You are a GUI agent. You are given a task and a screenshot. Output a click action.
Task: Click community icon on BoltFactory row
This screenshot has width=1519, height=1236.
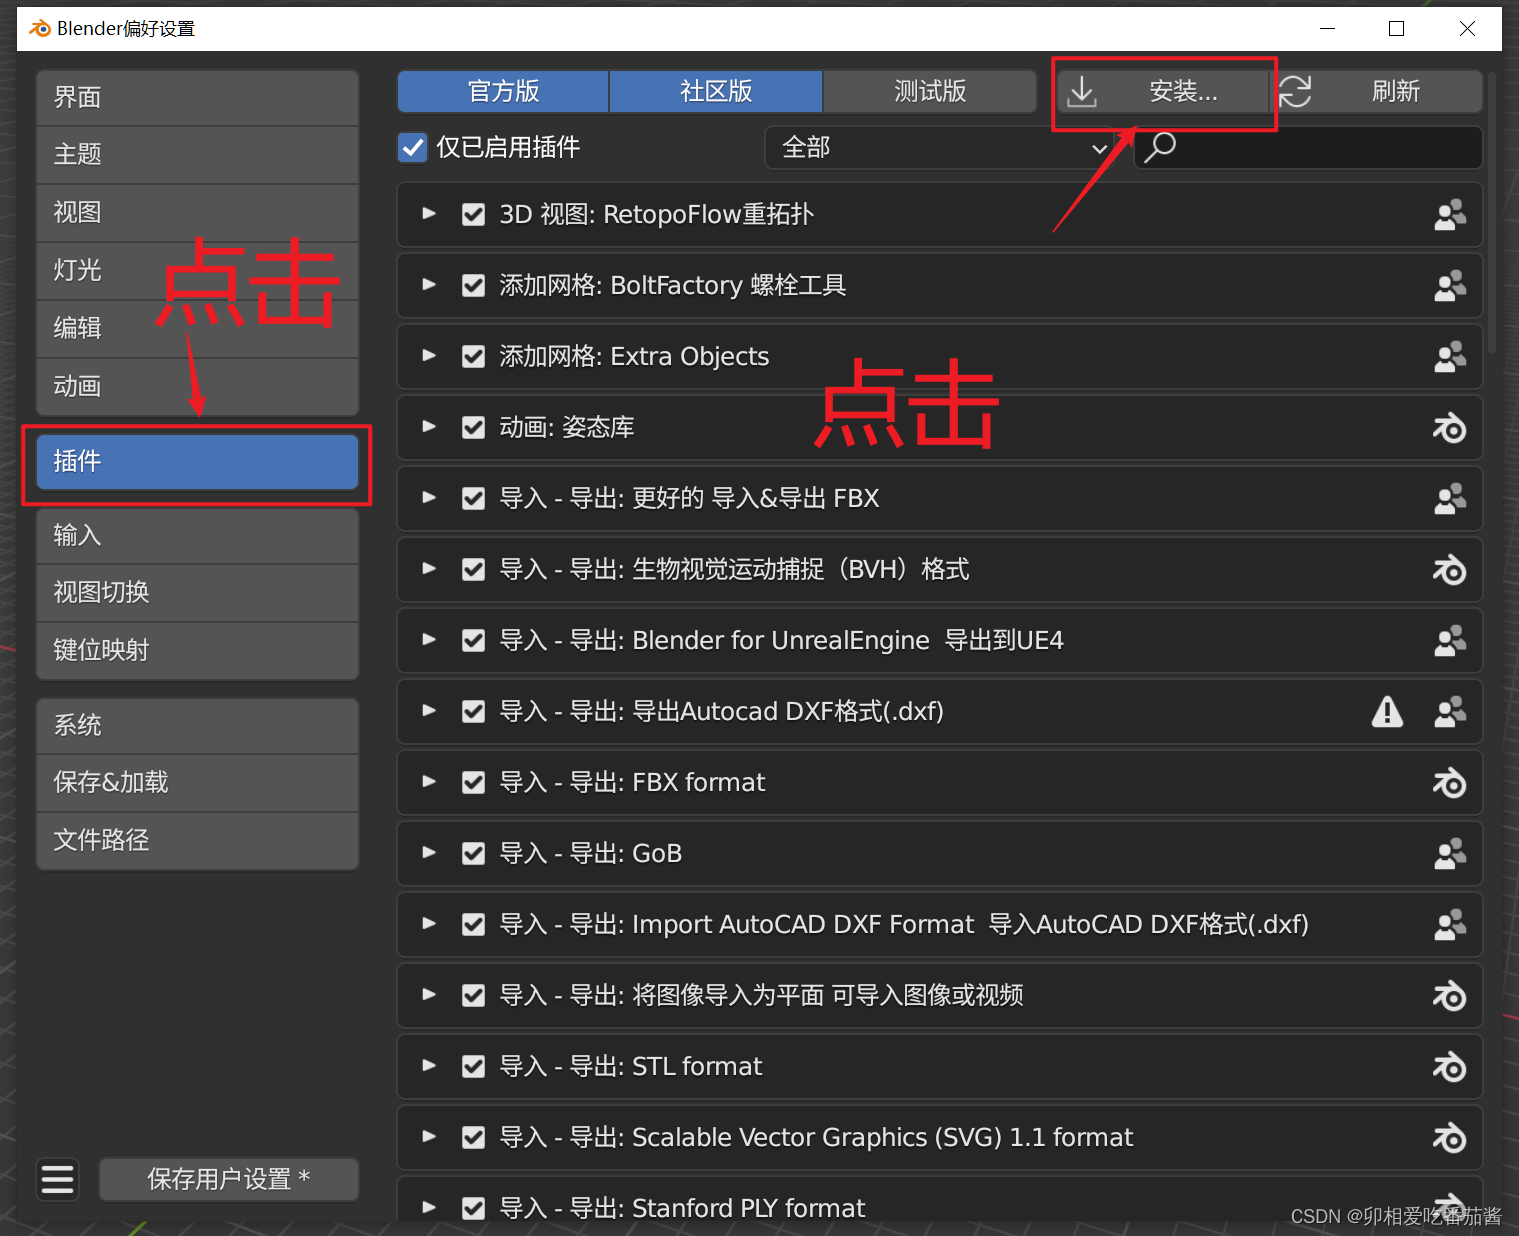pyautogui.click(x=1450, y=286)
